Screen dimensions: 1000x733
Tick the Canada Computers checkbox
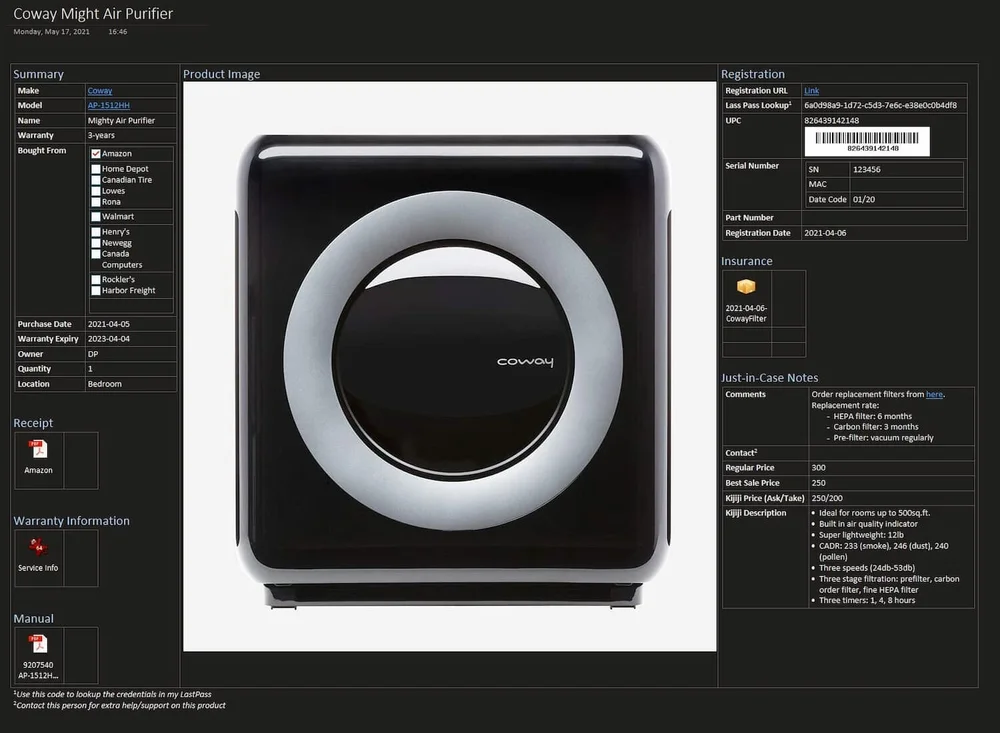coord(96,254)
